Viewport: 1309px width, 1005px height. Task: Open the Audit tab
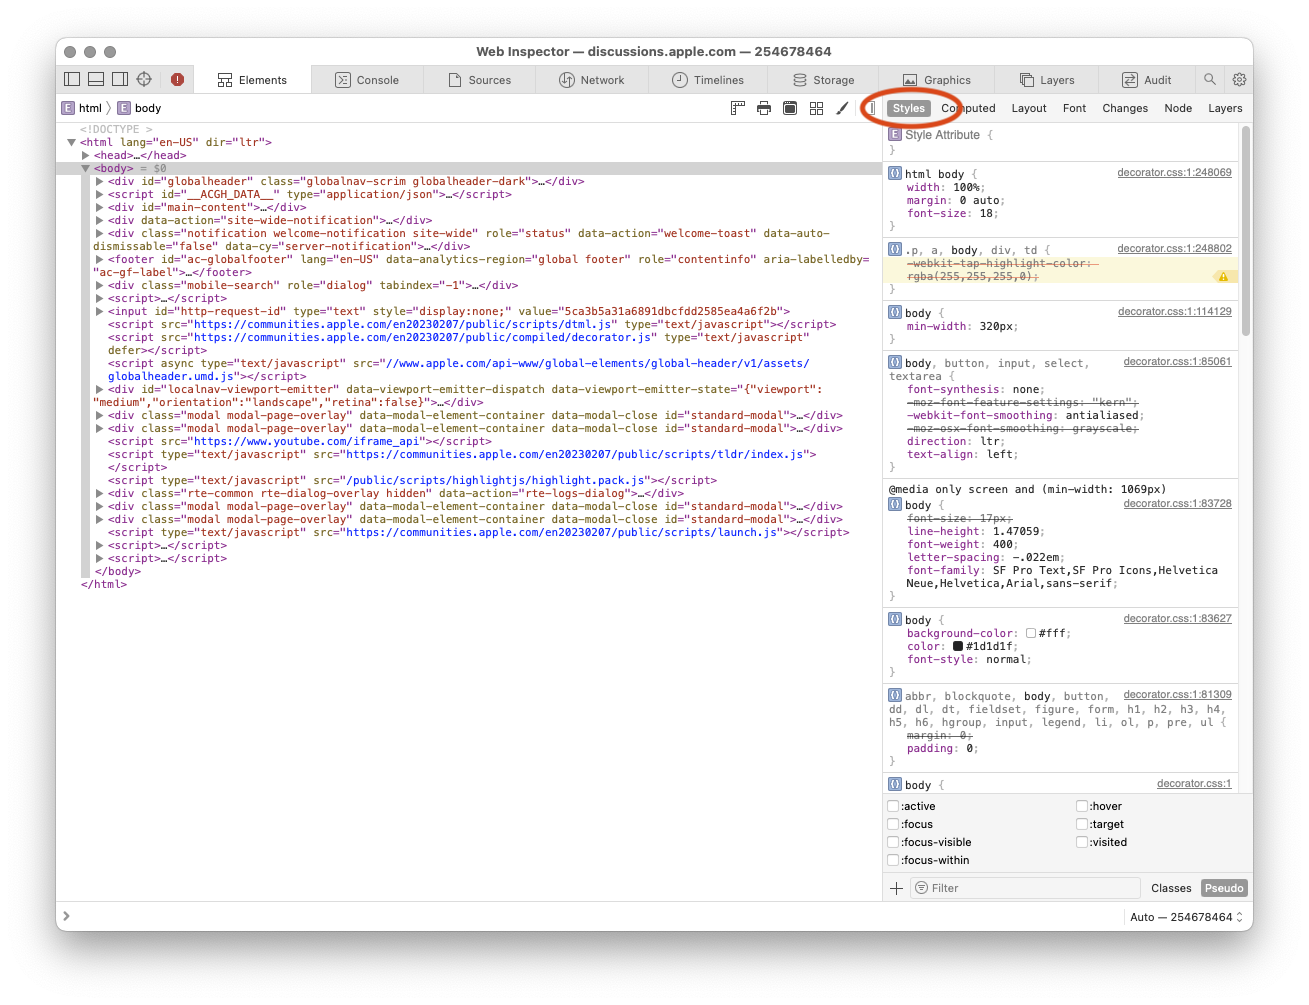tap(1147, 80)
